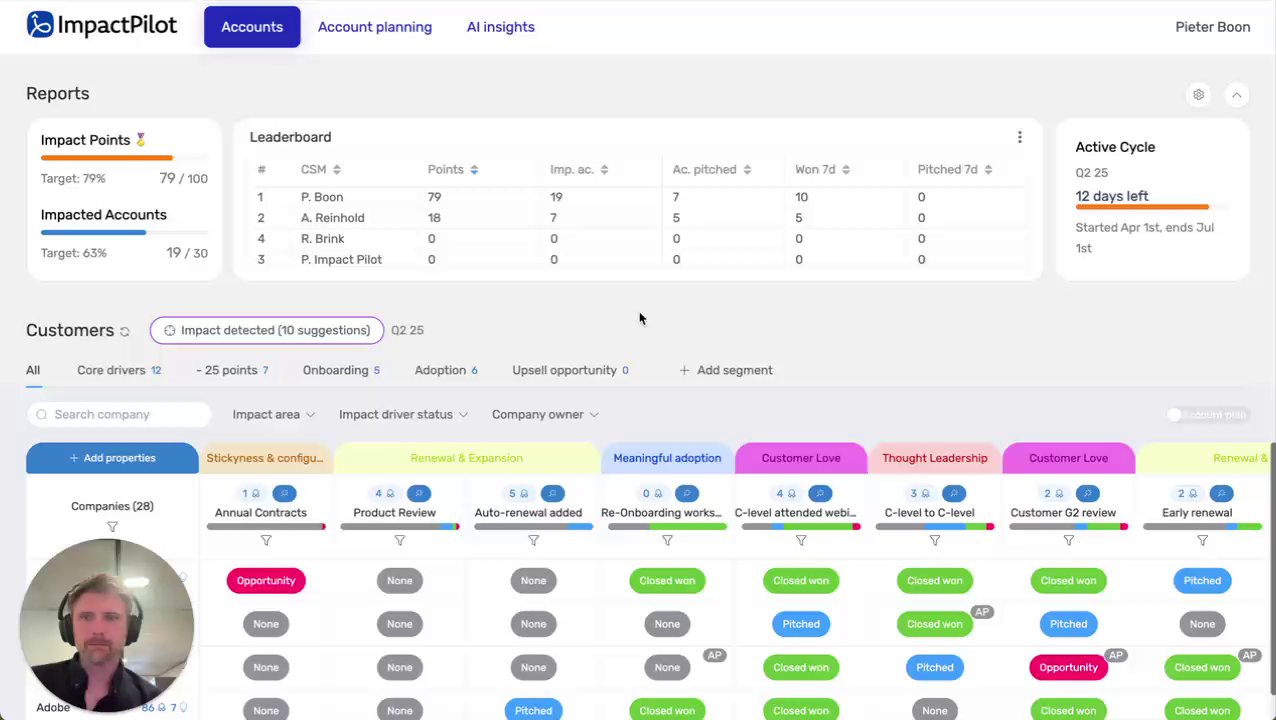Select the Core drivers segment
The width and height of the screenshot is (1276, 720).
pyautogui.click(x=119, y=370)
